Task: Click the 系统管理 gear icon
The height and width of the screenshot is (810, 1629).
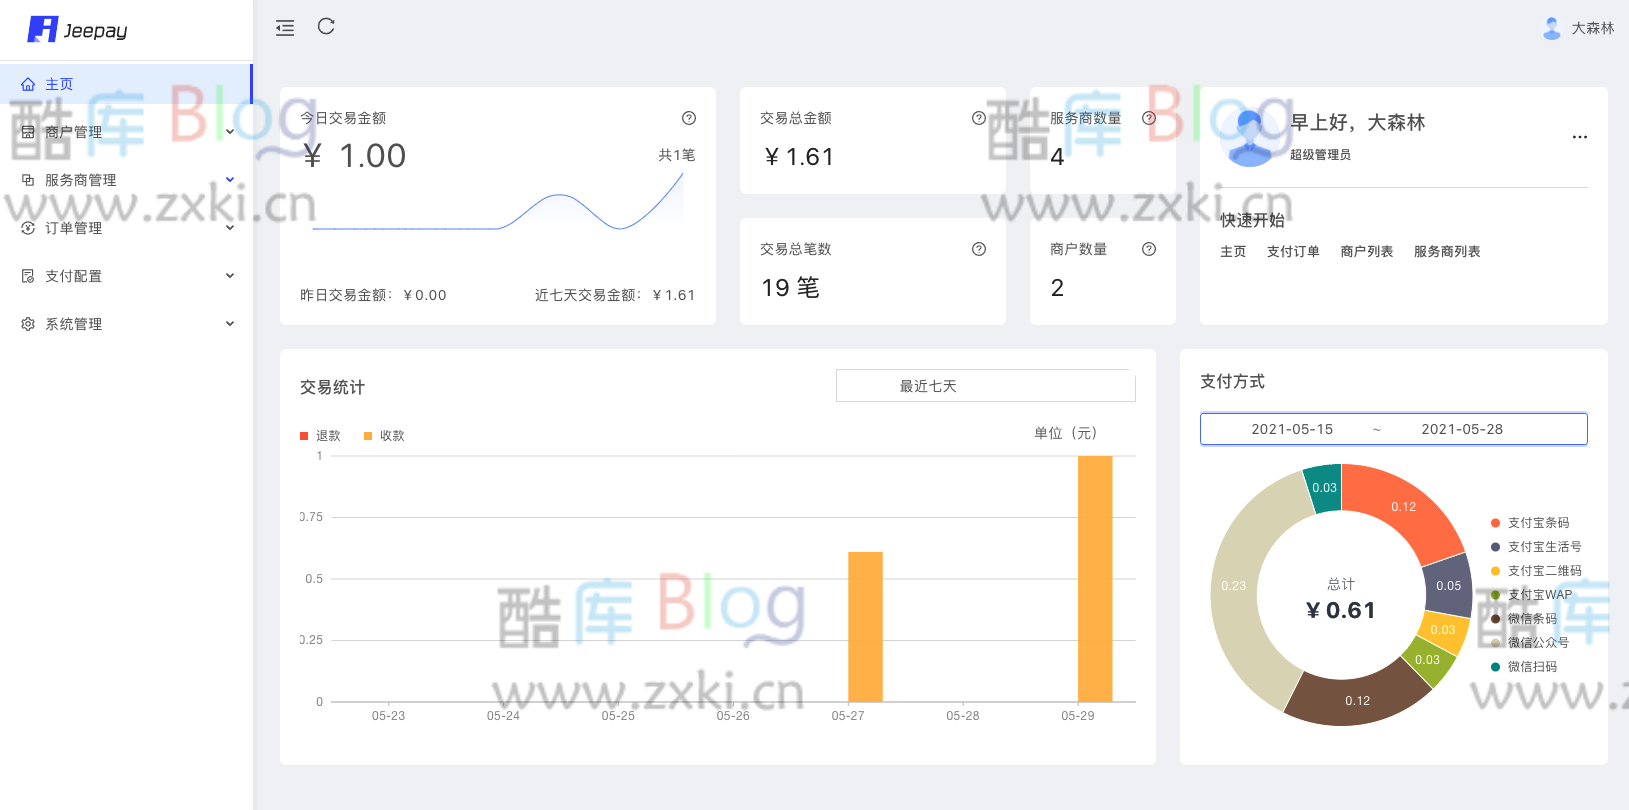Action: [28, 324]
